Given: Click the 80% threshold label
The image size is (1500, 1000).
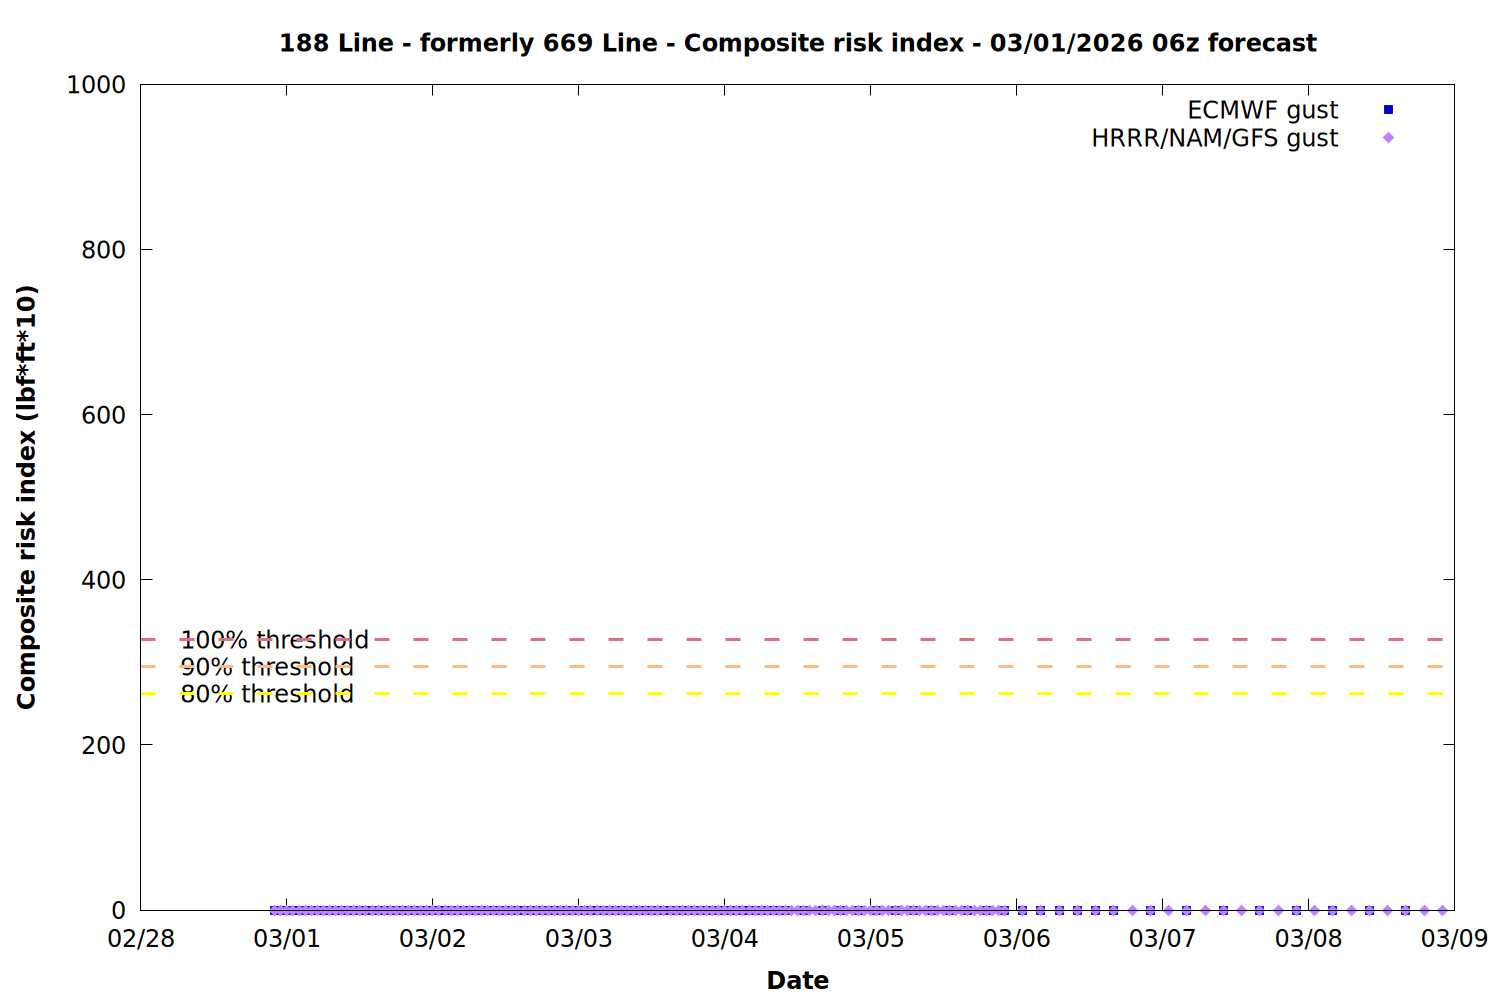Looking at the screenshot, I should click(267, 694).
